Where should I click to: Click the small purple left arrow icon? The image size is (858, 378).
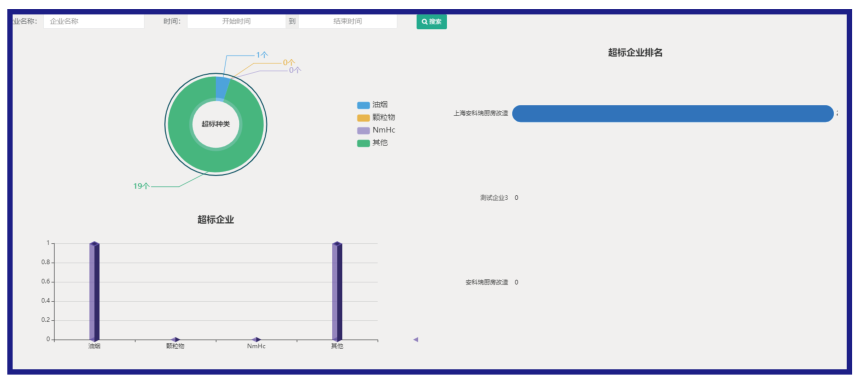[x=416, y=340]
